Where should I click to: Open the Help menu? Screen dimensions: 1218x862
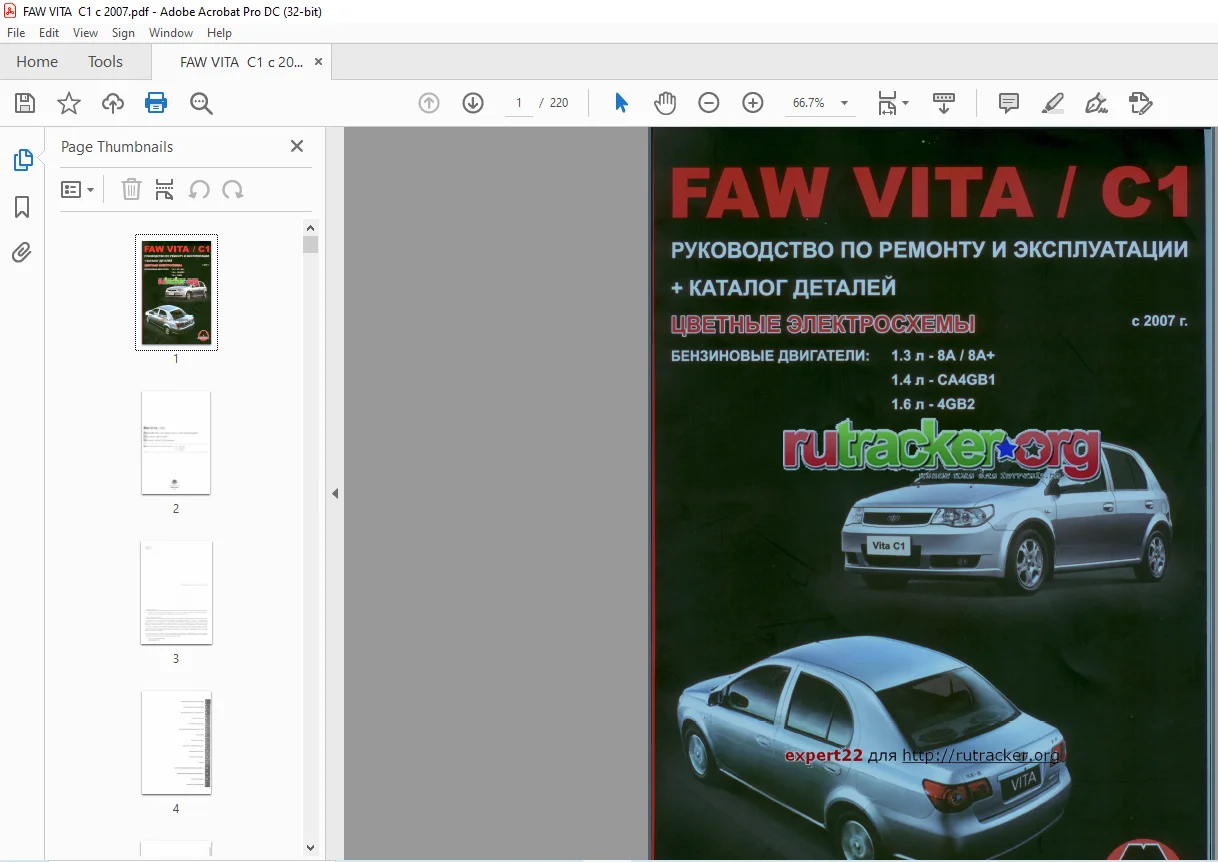pos(219,33)
